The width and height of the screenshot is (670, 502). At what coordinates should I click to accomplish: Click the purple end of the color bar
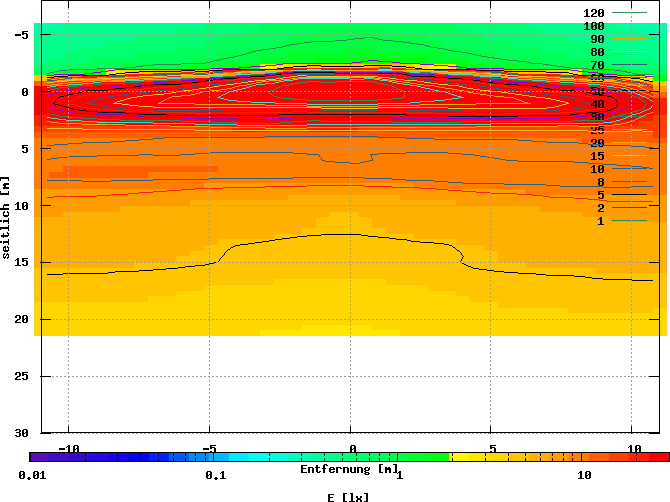[x=50, y=457]
